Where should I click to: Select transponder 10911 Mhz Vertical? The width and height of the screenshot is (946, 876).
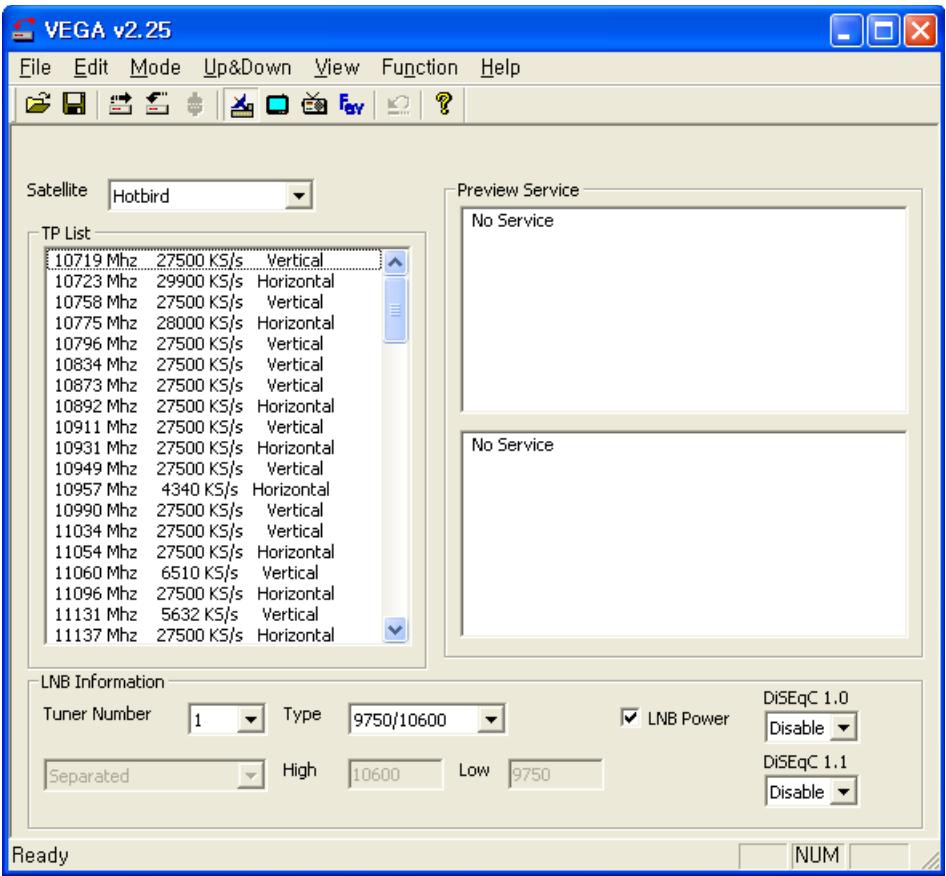point(214,427)
